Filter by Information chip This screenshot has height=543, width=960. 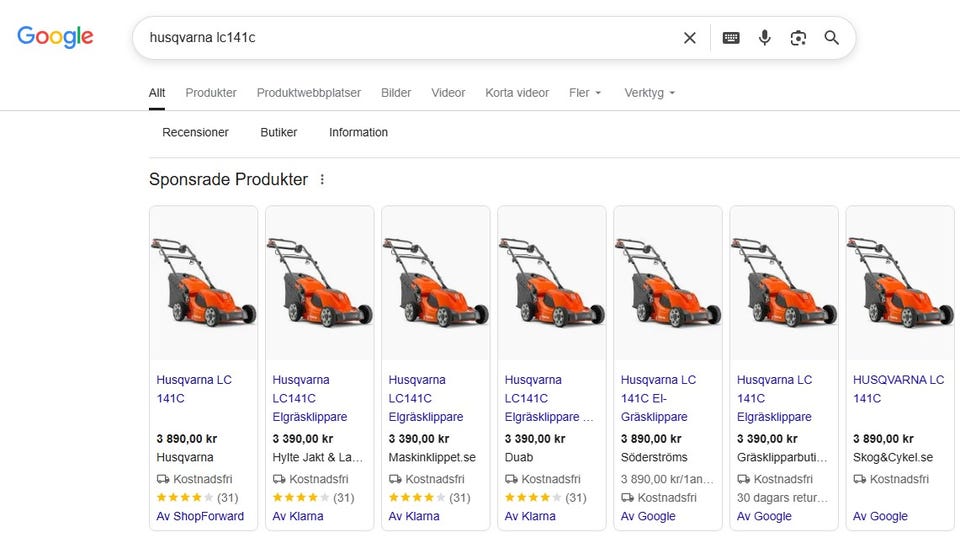[x=358, y=132]
